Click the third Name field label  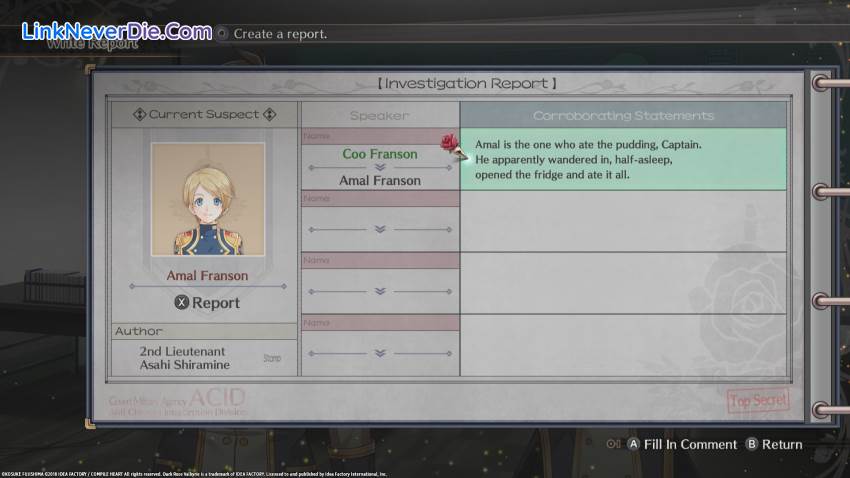click(x=317, y=260)
